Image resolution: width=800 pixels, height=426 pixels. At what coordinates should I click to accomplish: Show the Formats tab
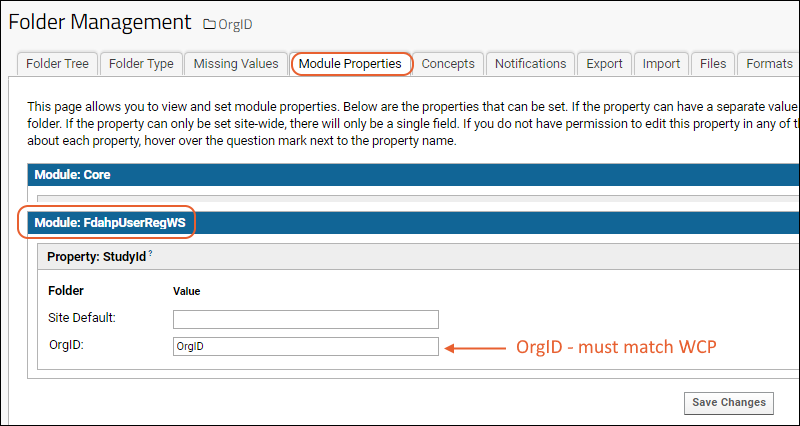[768, 64]
